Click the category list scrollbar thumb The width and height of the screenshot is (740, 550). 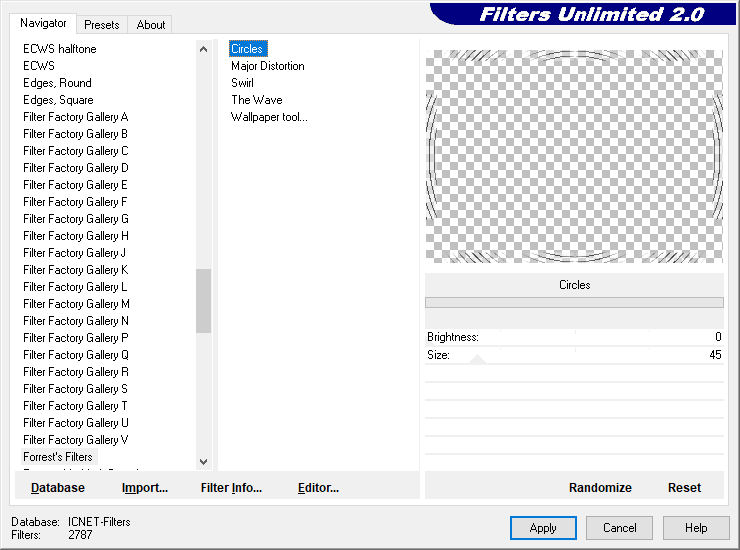203,301
